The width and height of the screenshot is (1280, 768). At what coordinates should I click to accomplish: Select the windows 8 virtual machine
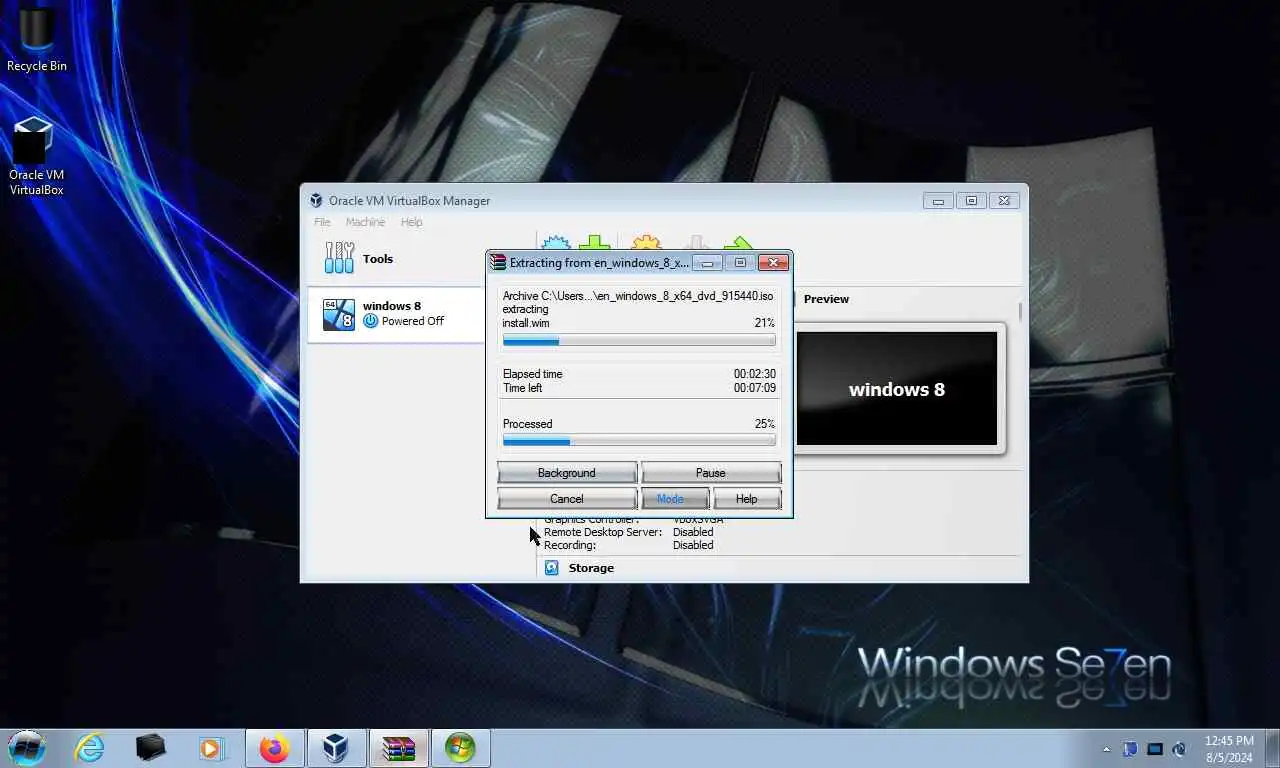pos(396,314)
